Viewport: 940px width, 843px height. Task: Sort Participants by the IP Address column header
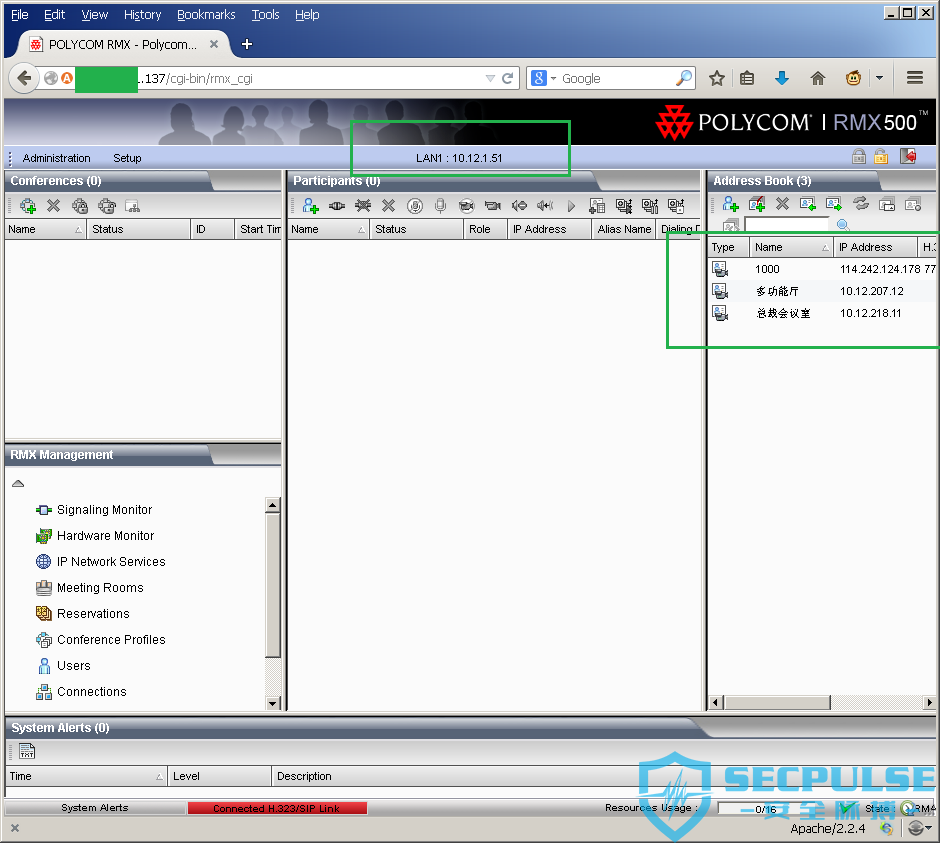coord(549,229)
